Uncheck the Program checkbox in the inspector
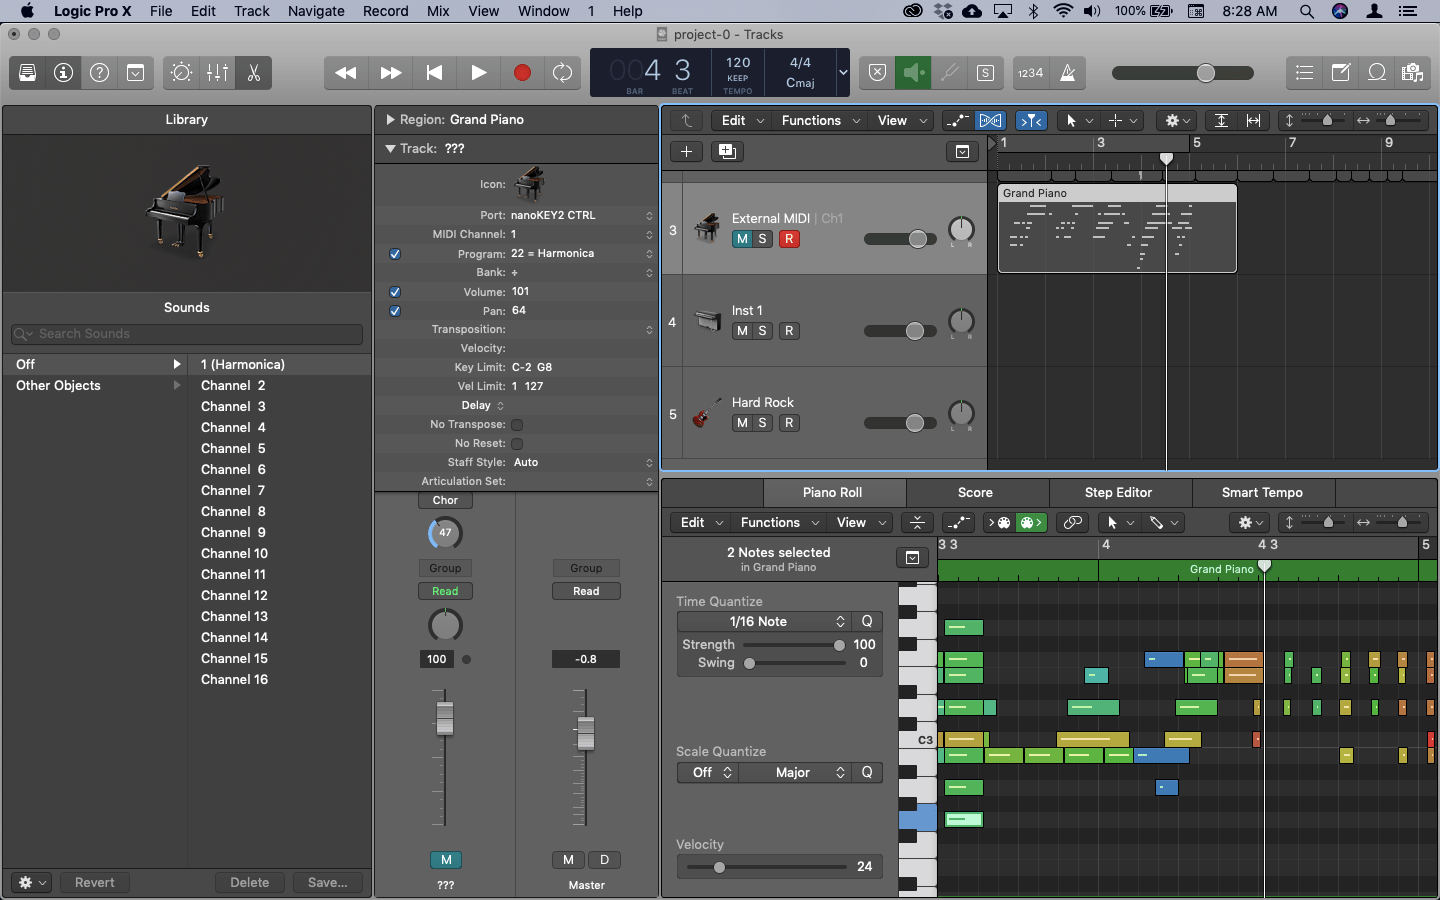The image size is (1440, 900). [x=395, y=253]
